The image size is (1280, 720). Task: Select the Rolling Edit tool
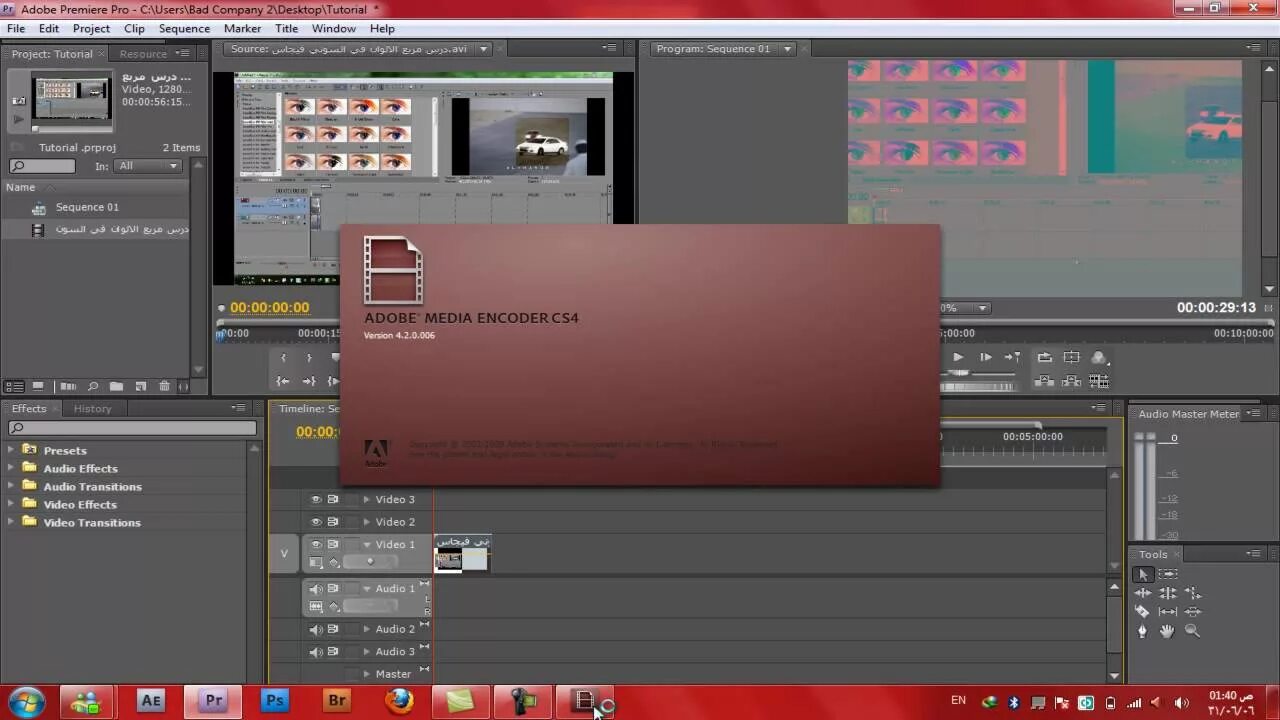[1168, 593]
